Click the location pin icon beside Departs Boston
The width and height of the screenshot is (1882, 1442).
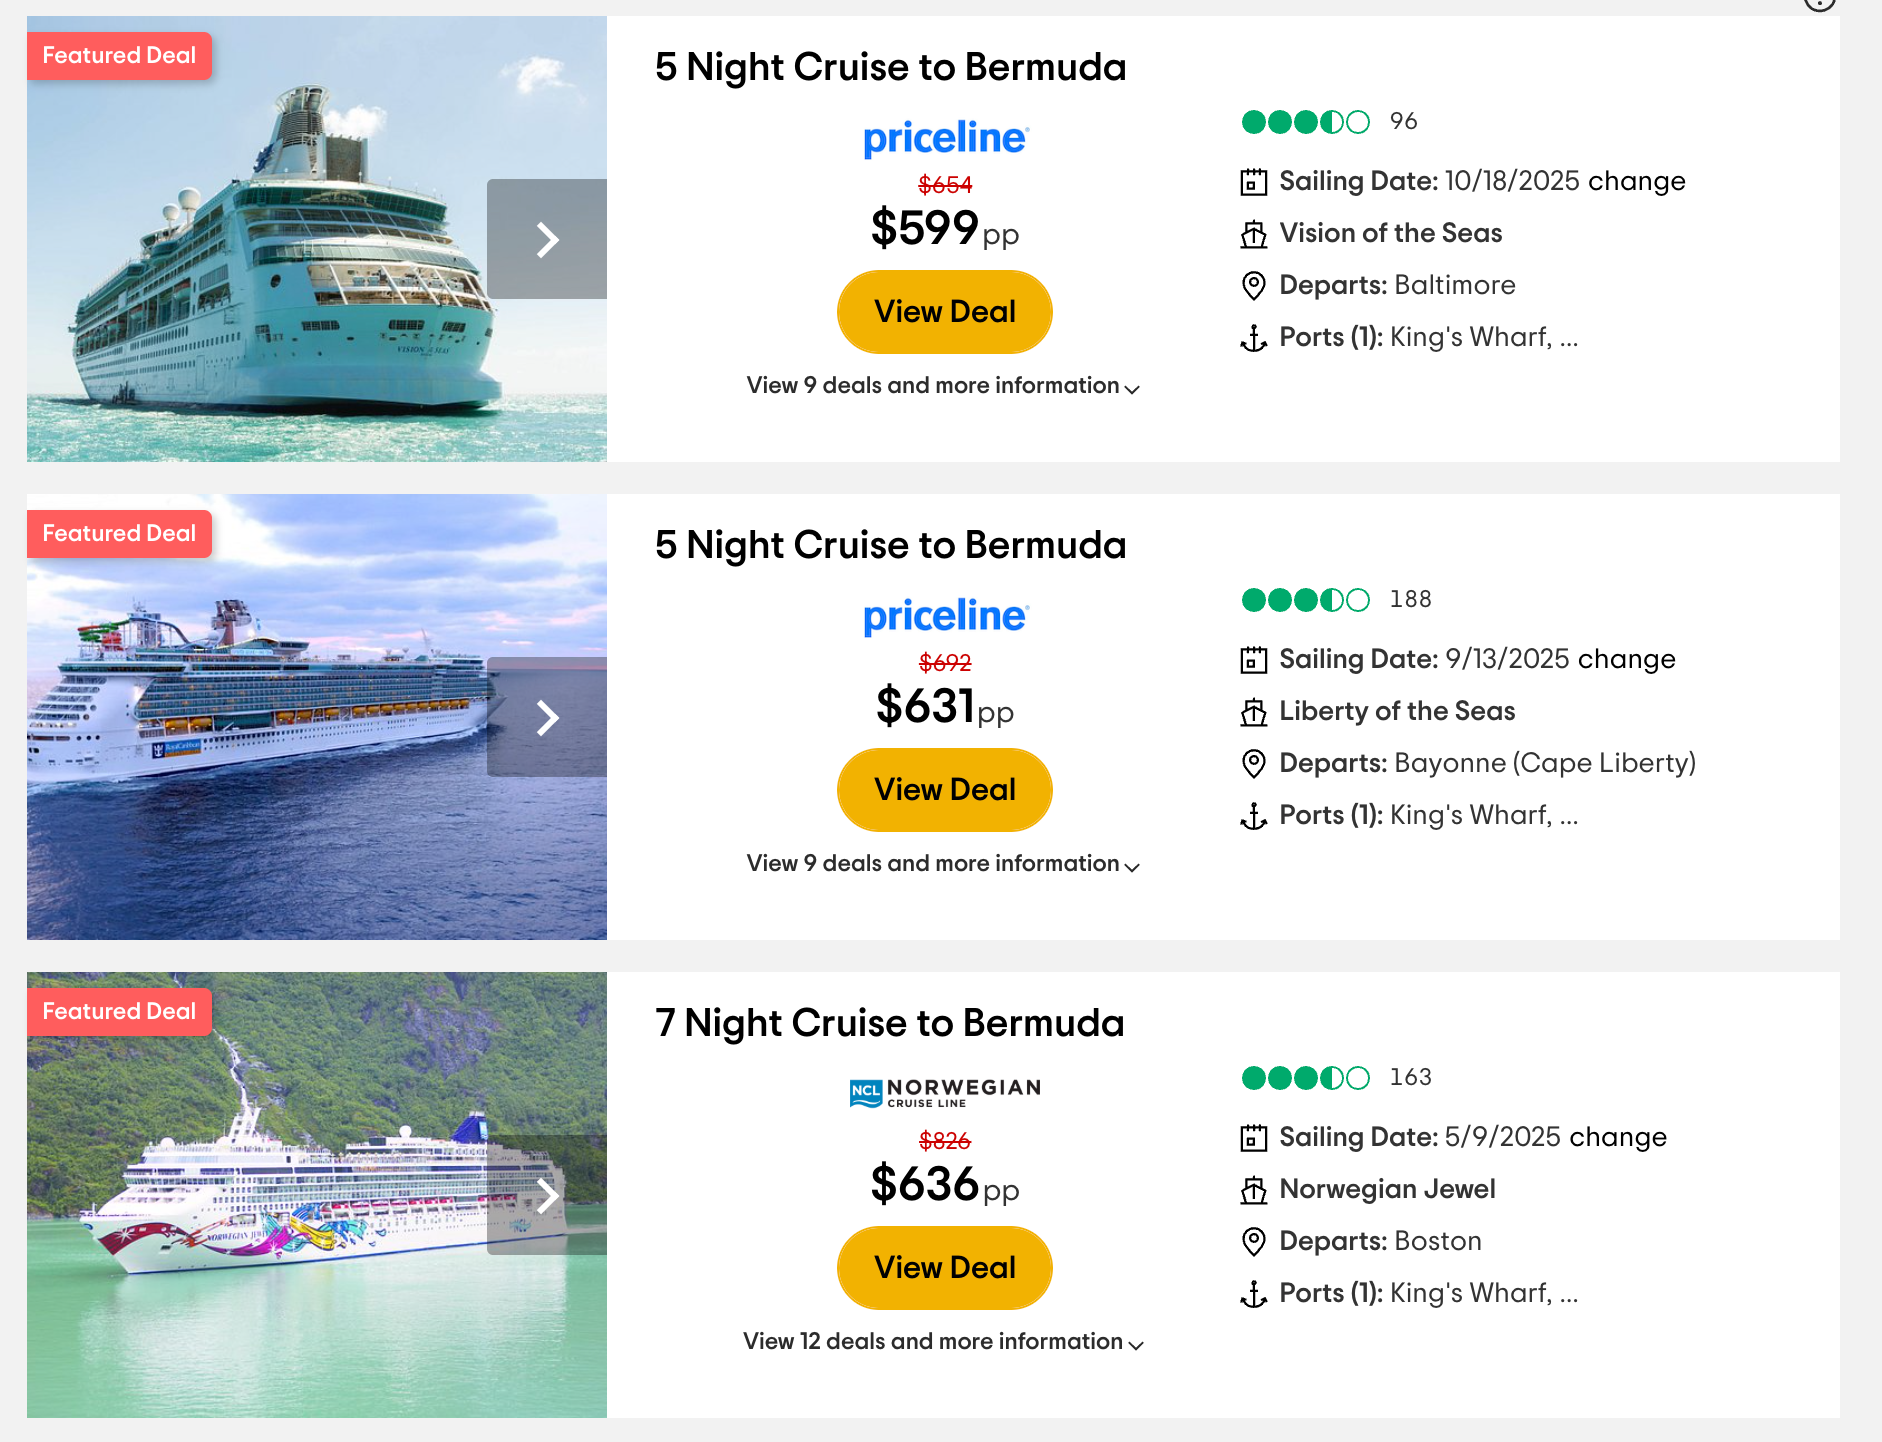pos(1252,1241)
